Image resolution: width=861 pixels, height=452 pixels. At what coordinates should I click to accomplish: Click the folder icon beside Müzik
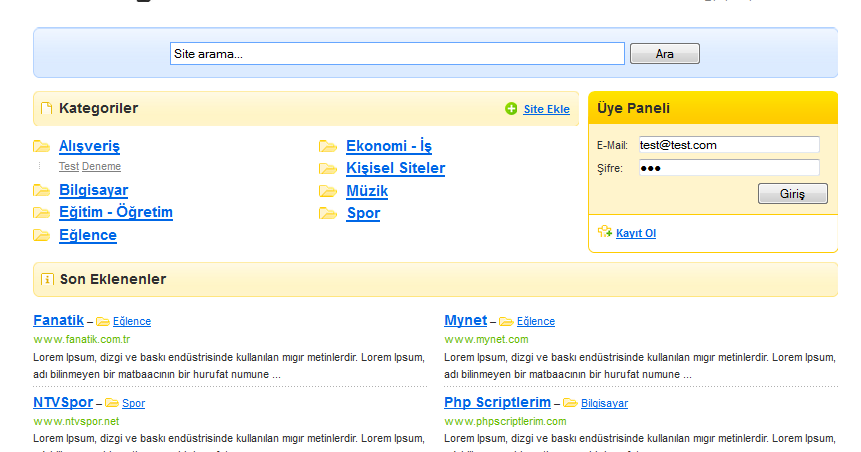click(x=328, y=191)
